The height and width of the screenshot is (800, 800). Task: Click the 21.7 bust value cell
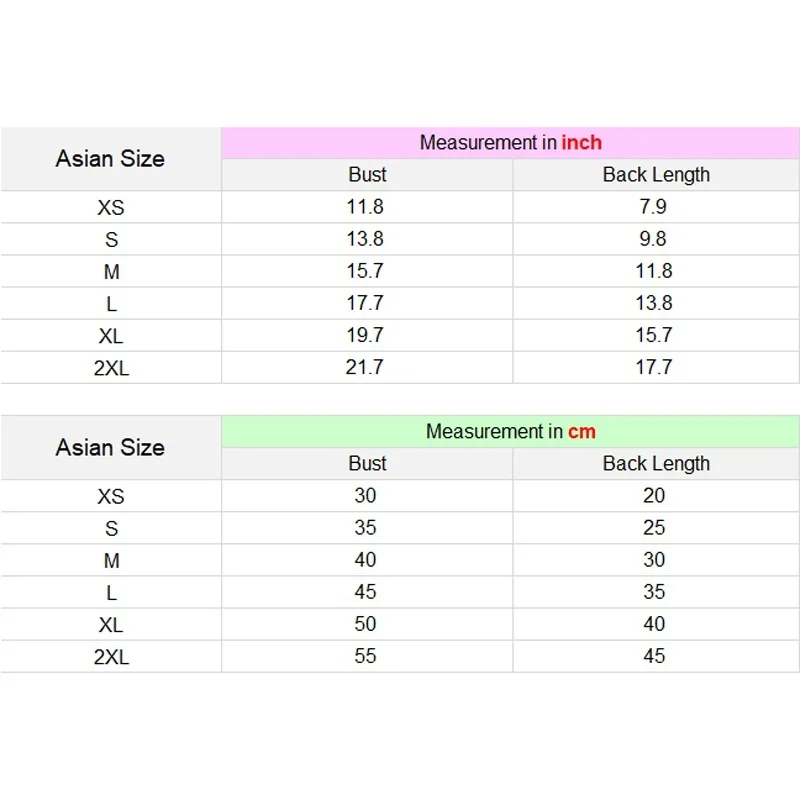pyautogui.click(x=365, y=368)
